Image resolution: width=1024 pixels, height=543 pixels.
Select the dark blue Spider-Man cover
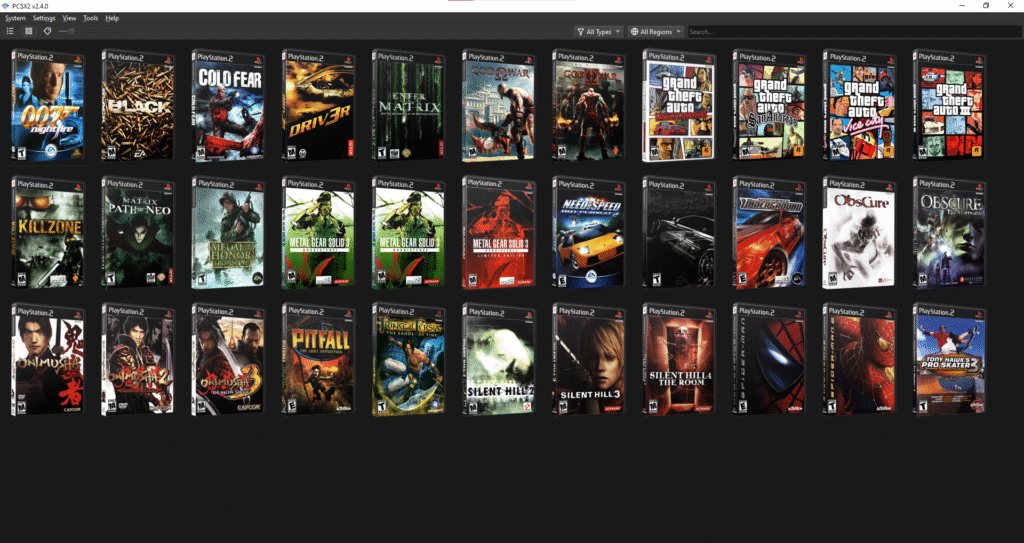pyautogui.click(x=769, y=360)
